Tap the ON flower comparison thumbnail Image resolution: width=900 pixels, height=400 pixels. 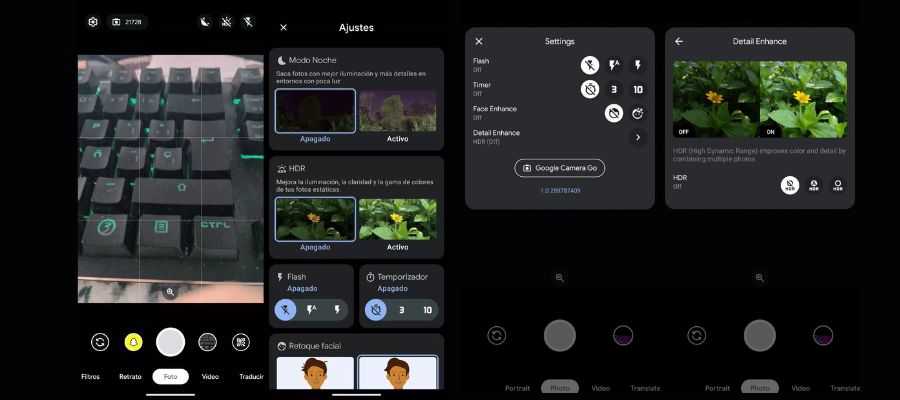coord(803,99)
